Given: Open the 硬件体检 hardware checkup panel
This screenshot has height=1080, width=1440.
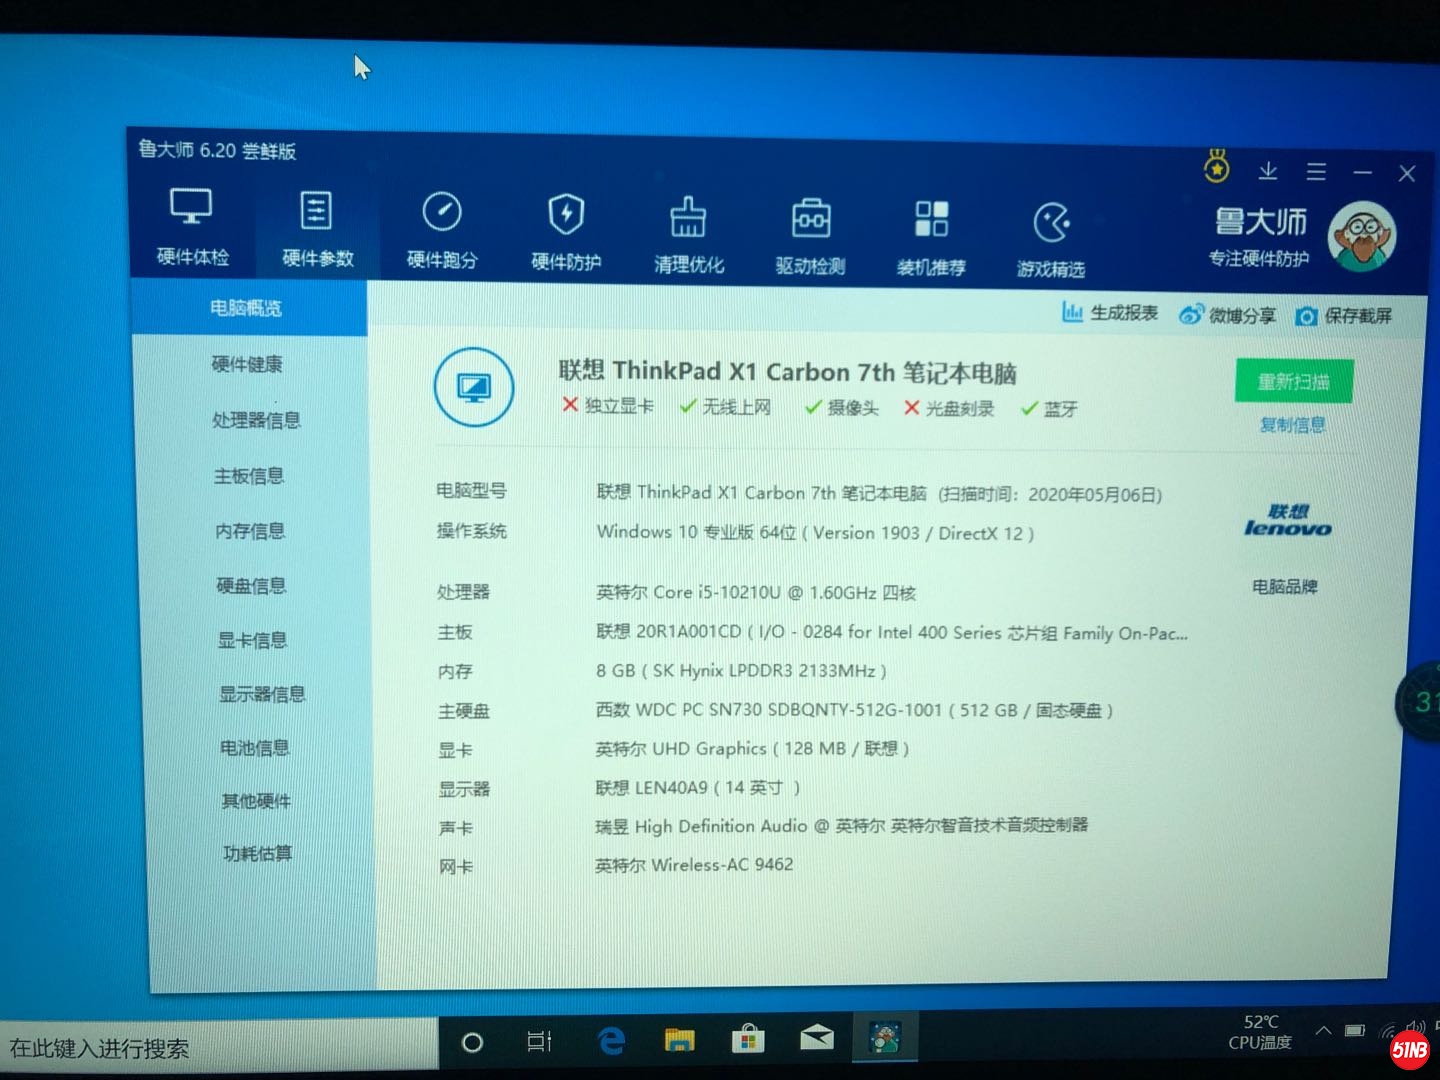Looking at the screenshot, I should [191, 230].
